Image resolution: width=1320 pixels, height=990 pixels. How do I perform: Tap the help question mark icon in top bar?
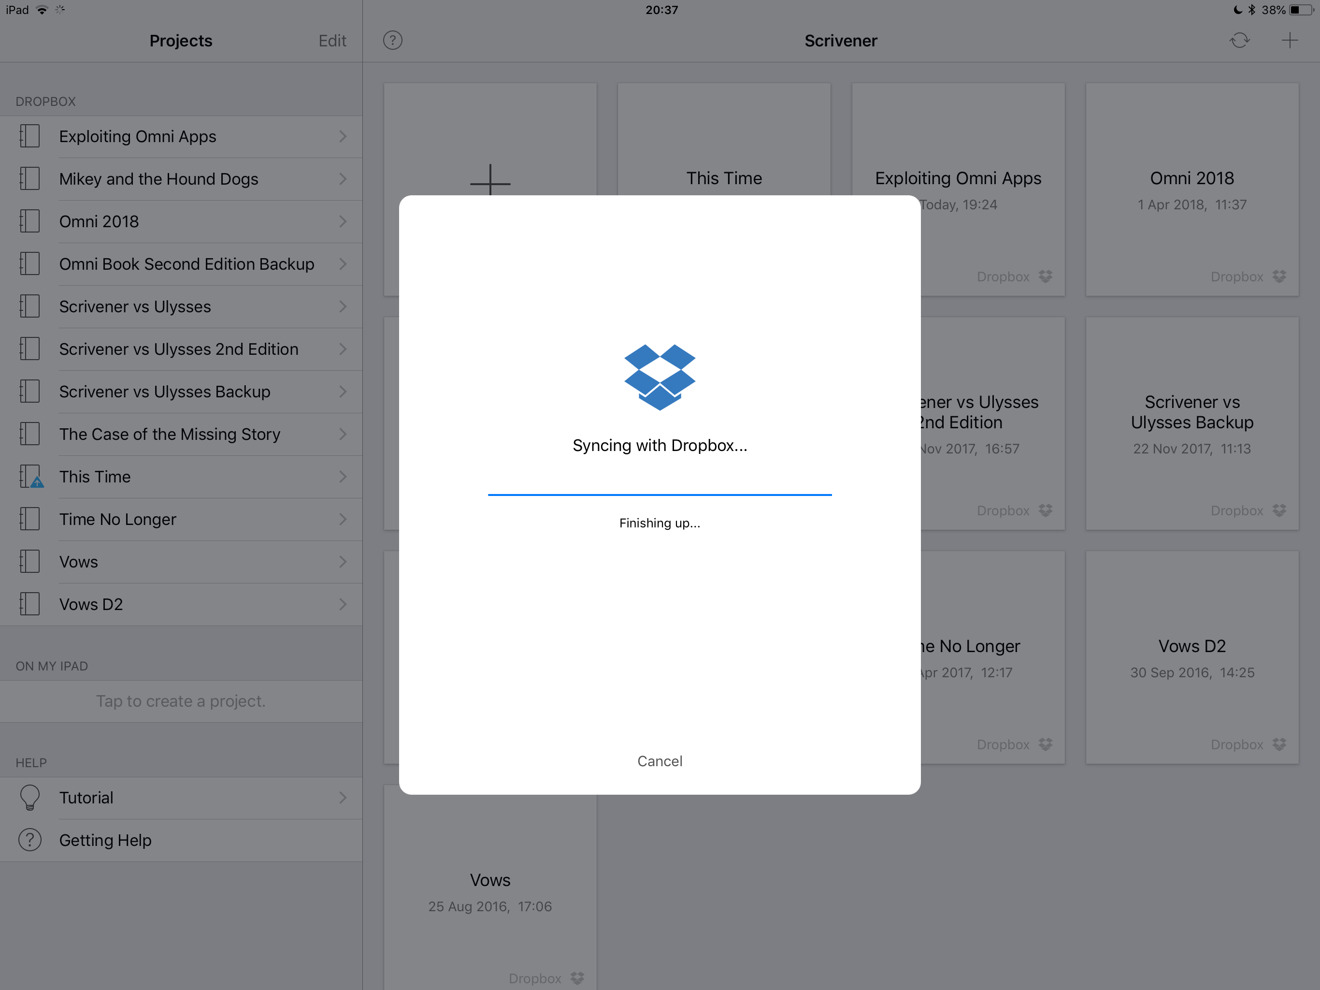393,40
